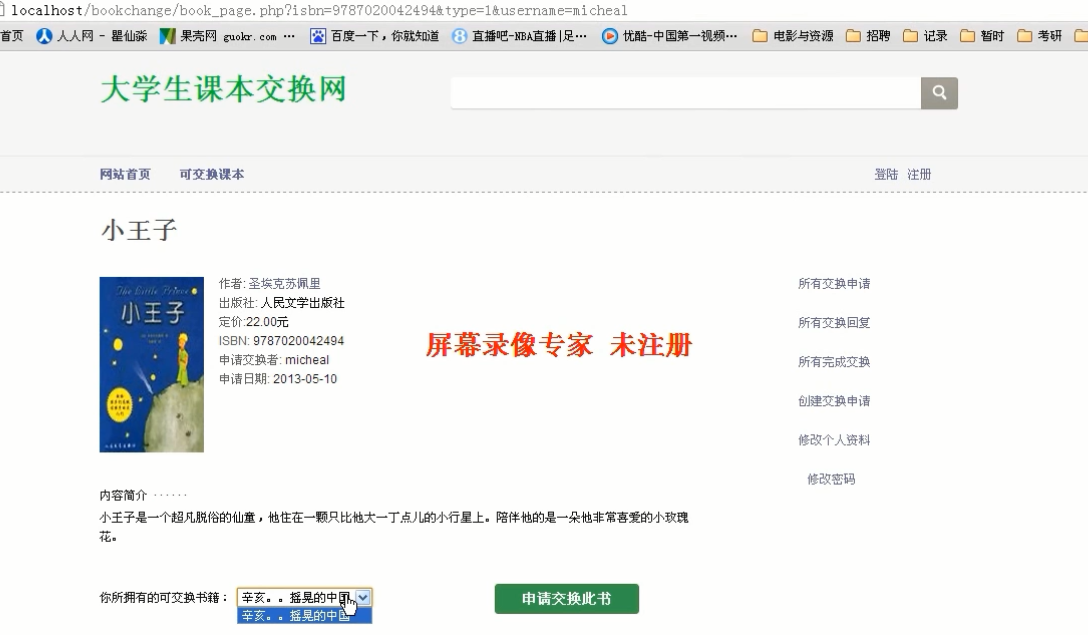
Task: Open the 电影与资源 bookmark folder
Action: coord(793,36)
